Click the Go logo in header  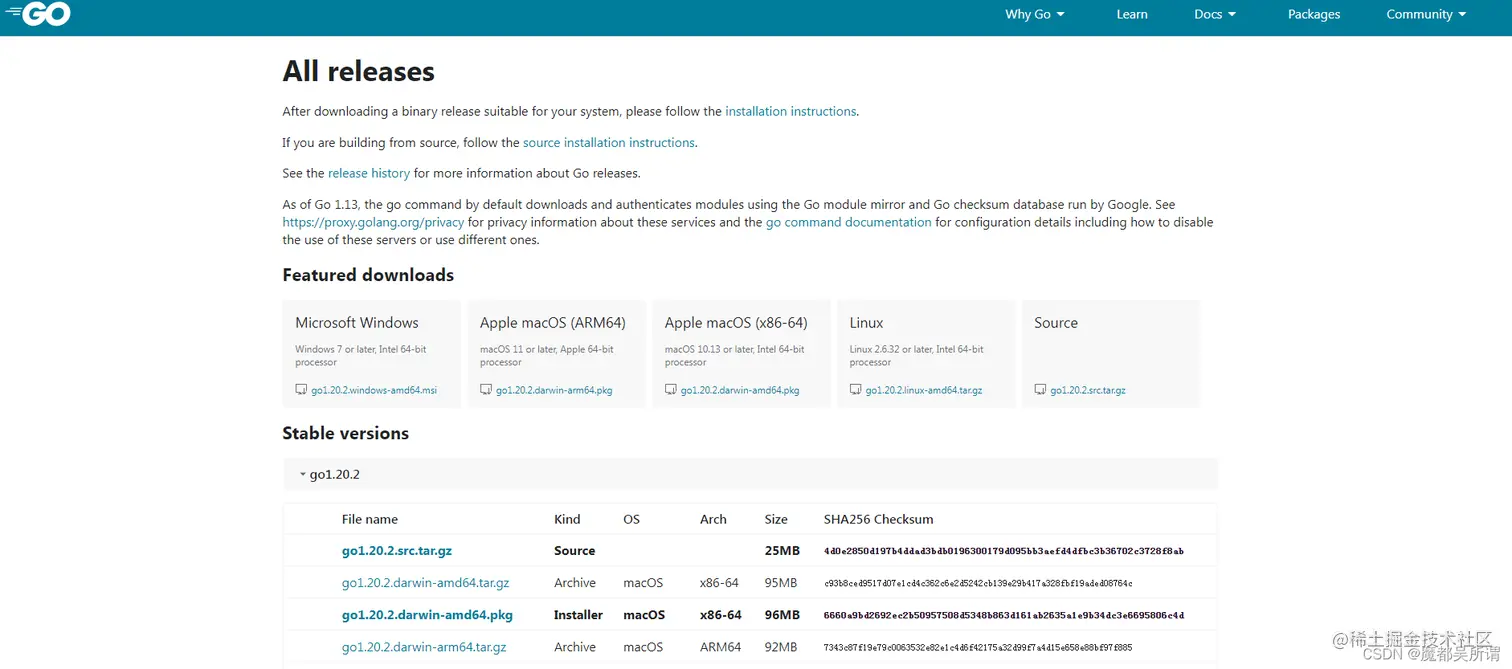(x=38, y=12)
